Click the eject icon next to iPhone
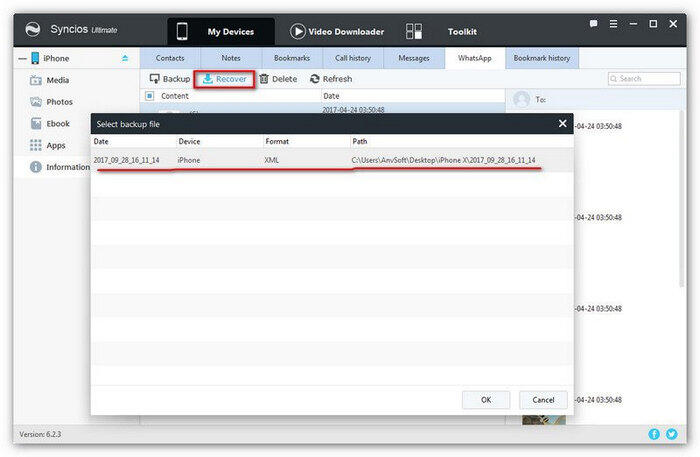The width and height of the screenshot is (700, 457). click(x=125, y=59)
